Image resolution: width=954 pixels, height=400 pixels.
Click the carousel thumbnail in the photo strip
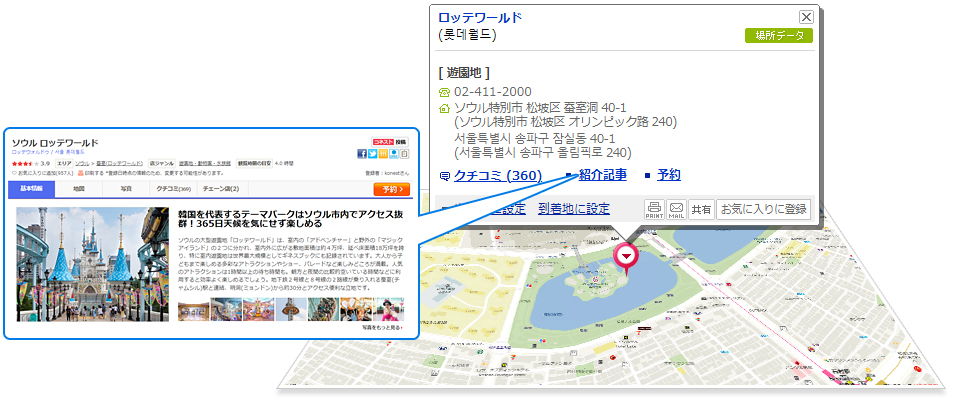click(259, 309)
